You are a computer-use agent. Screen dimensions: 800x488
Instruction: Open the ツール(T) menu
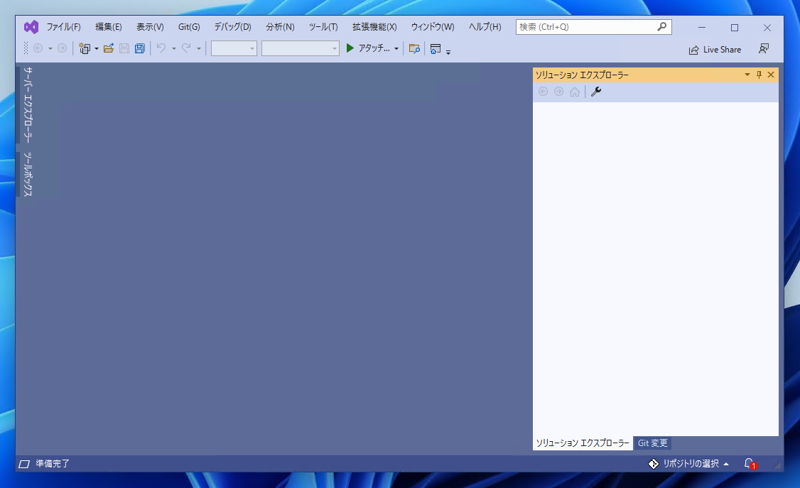click(323, 27)
